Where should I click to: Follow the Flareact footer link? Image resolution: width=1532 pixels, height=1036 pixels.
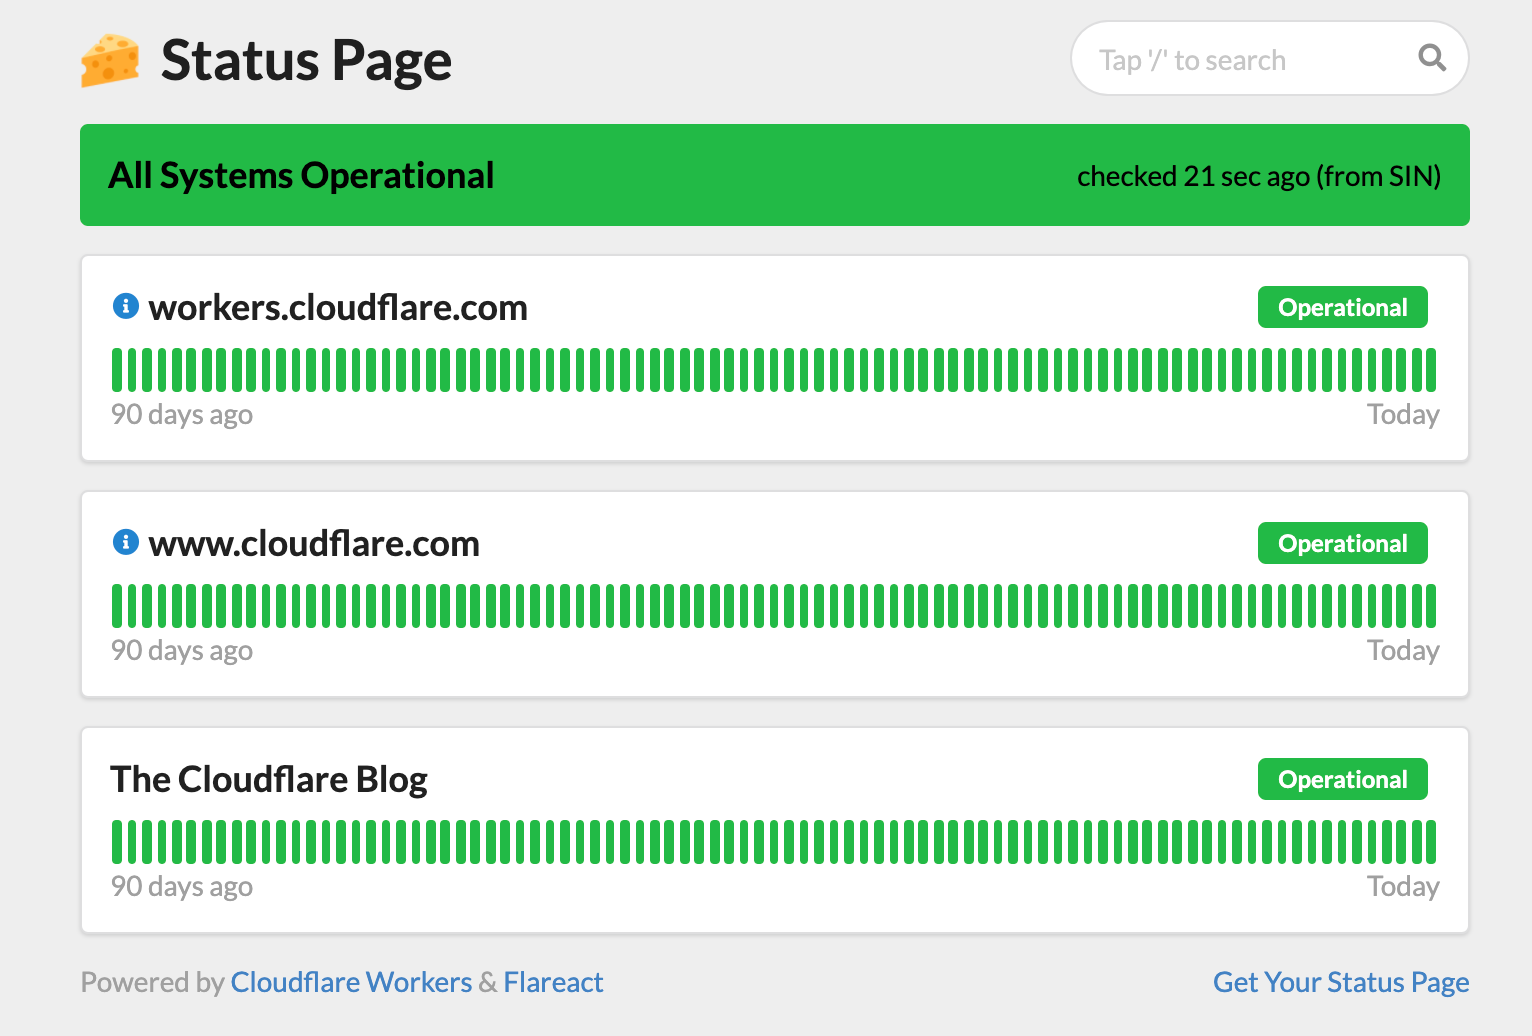[x=553, y=982]
